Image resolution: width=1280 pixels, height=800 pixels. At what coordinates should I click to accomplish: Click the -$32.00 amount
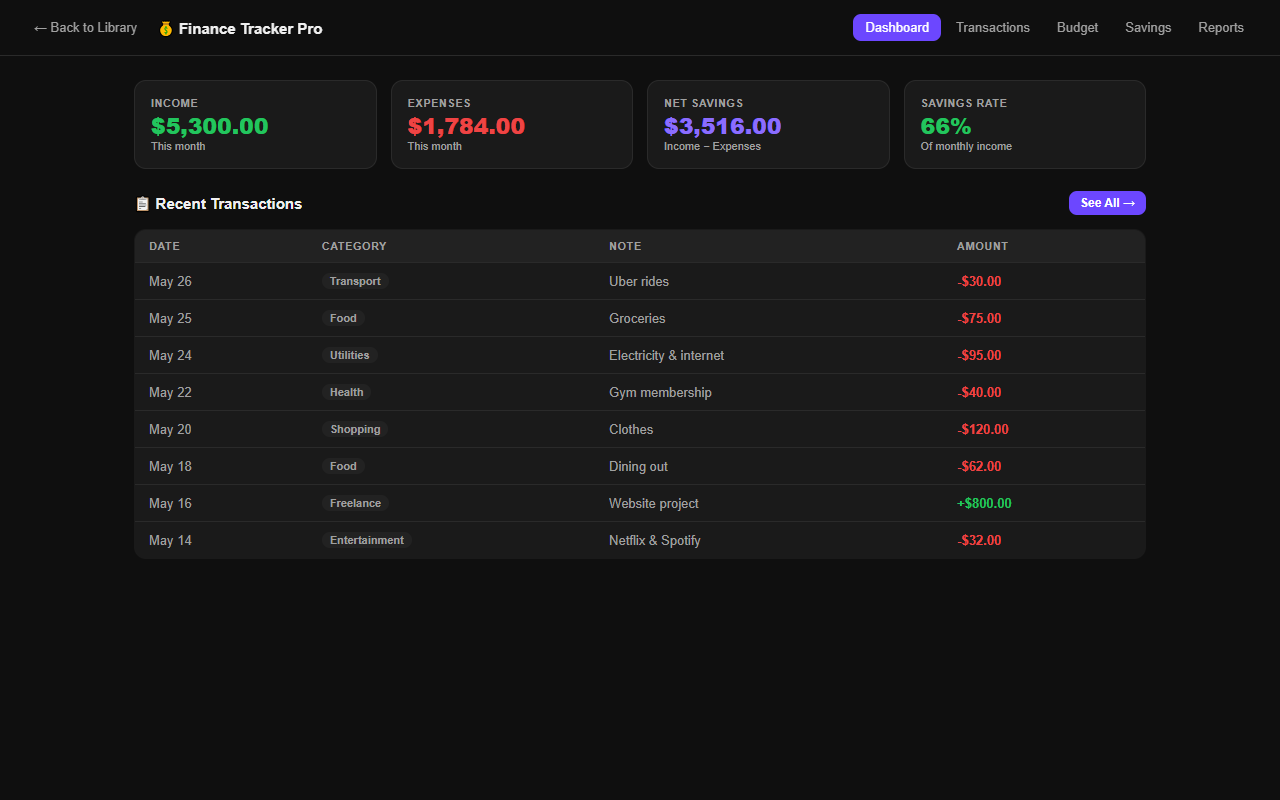pos(979,540)
